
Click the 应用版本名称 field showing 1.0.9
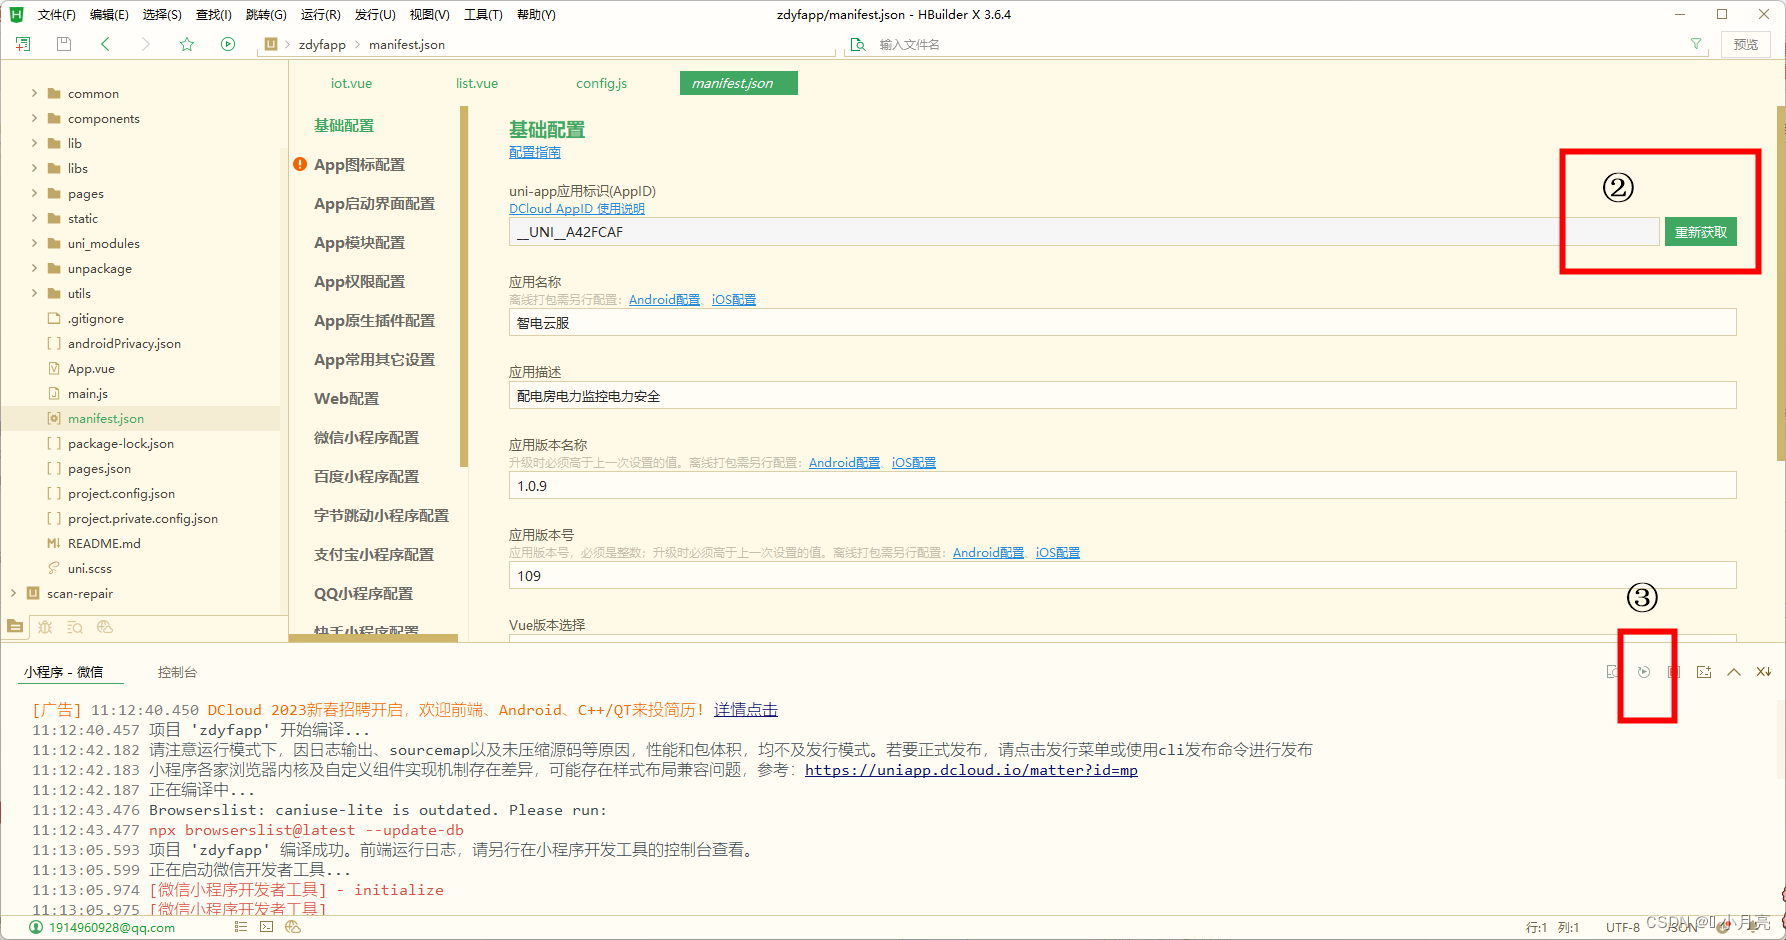1122,485
